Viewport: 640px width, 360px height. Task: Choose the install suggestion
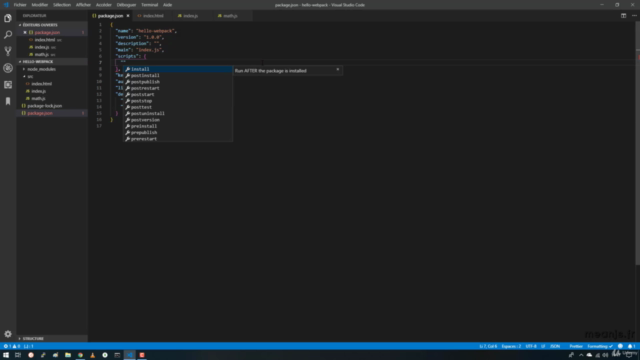(x=178, y=69)
